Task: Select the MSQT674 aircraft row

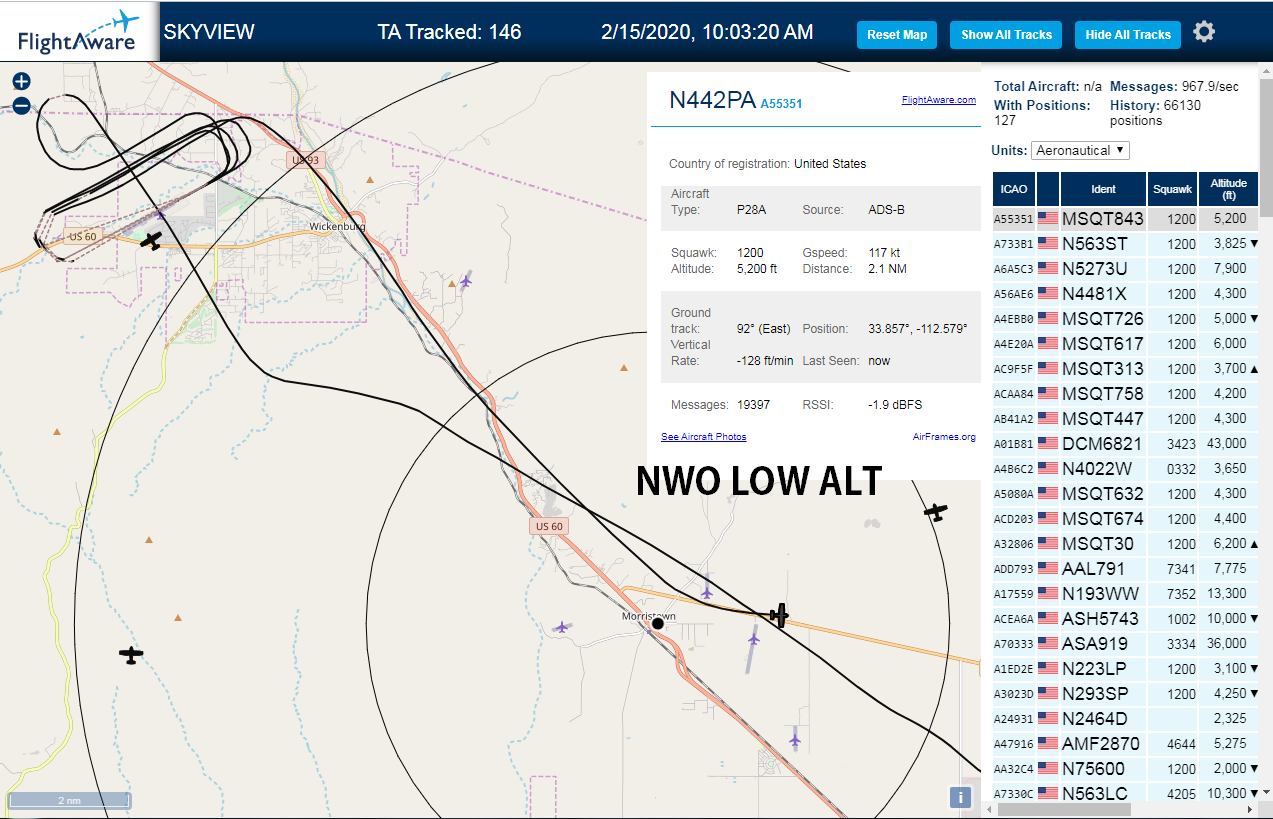Action: pos(1125,519)
